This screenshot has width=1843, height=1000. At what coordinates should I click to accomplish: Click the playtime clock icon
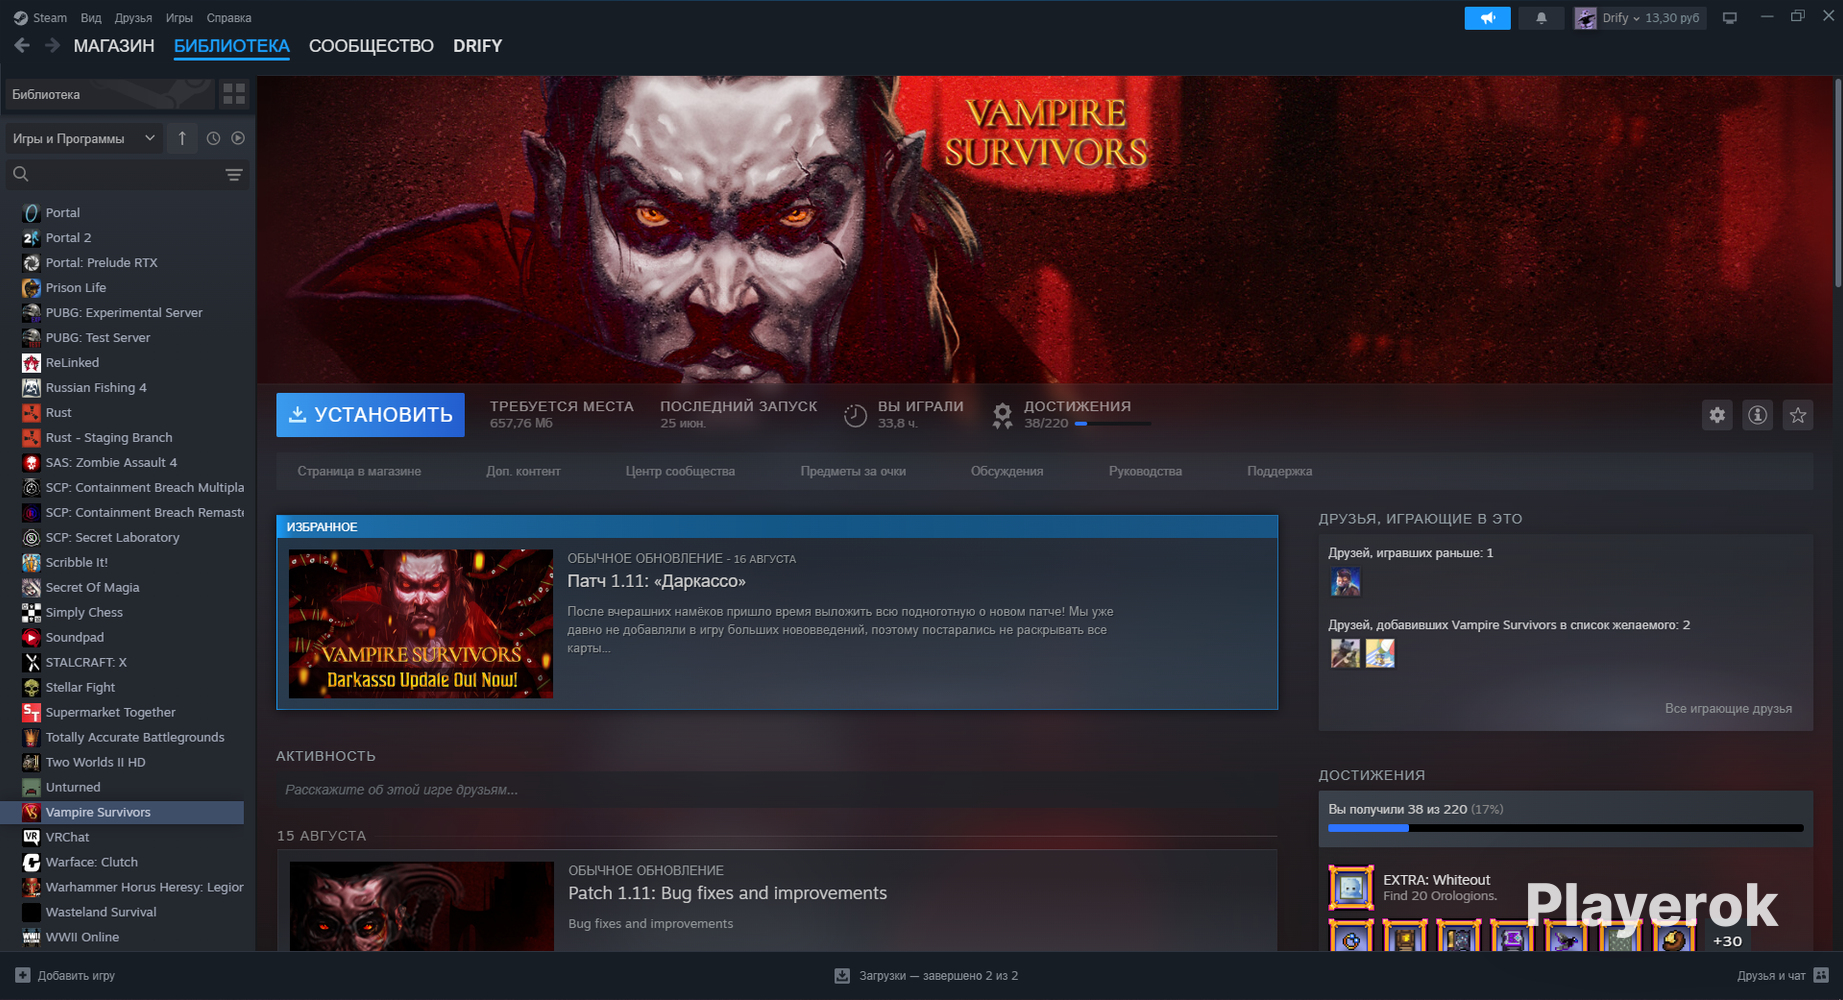[x=855, y=415]
